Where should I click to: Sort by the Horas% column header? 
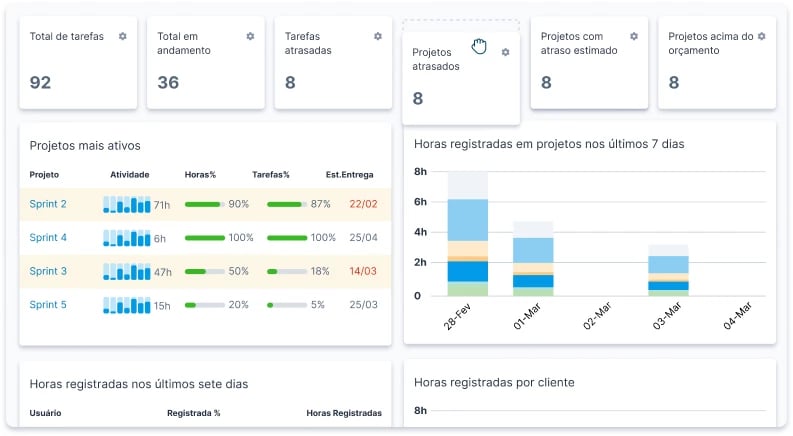coord(201,175)
